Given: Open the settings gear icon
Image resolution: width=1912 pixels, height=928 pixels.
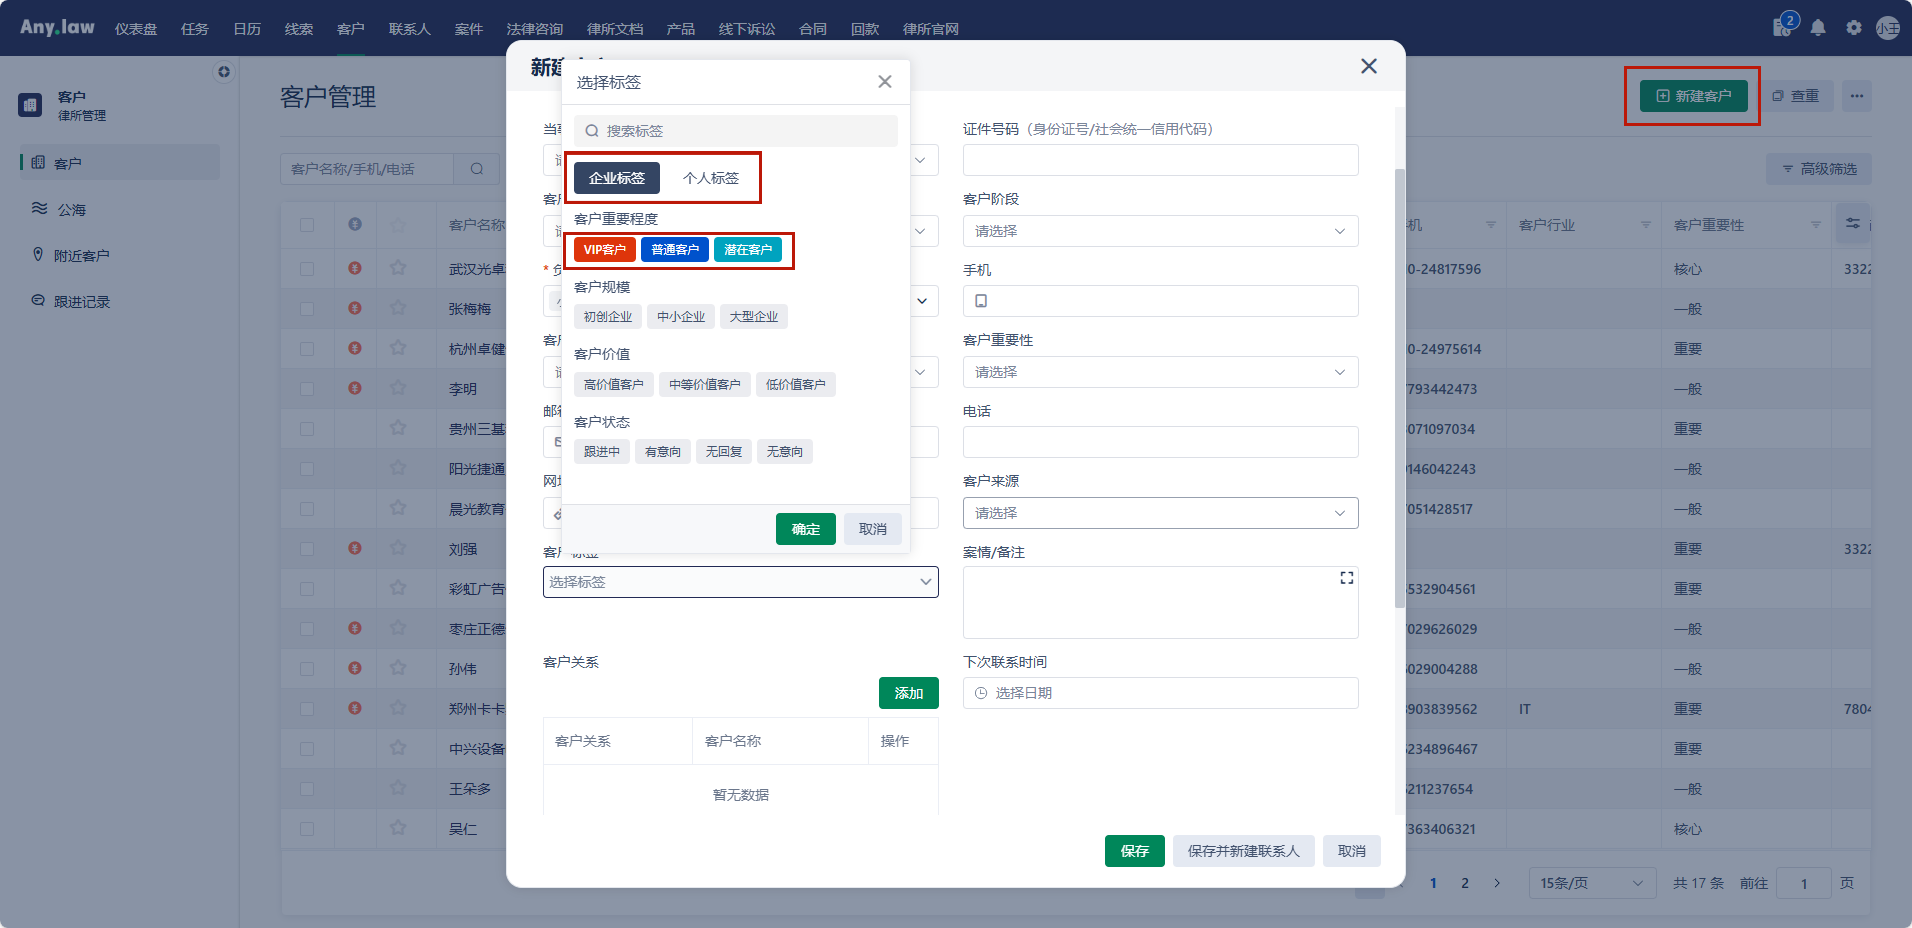Looking at the screenshot, I should [x=1854, y=28].
